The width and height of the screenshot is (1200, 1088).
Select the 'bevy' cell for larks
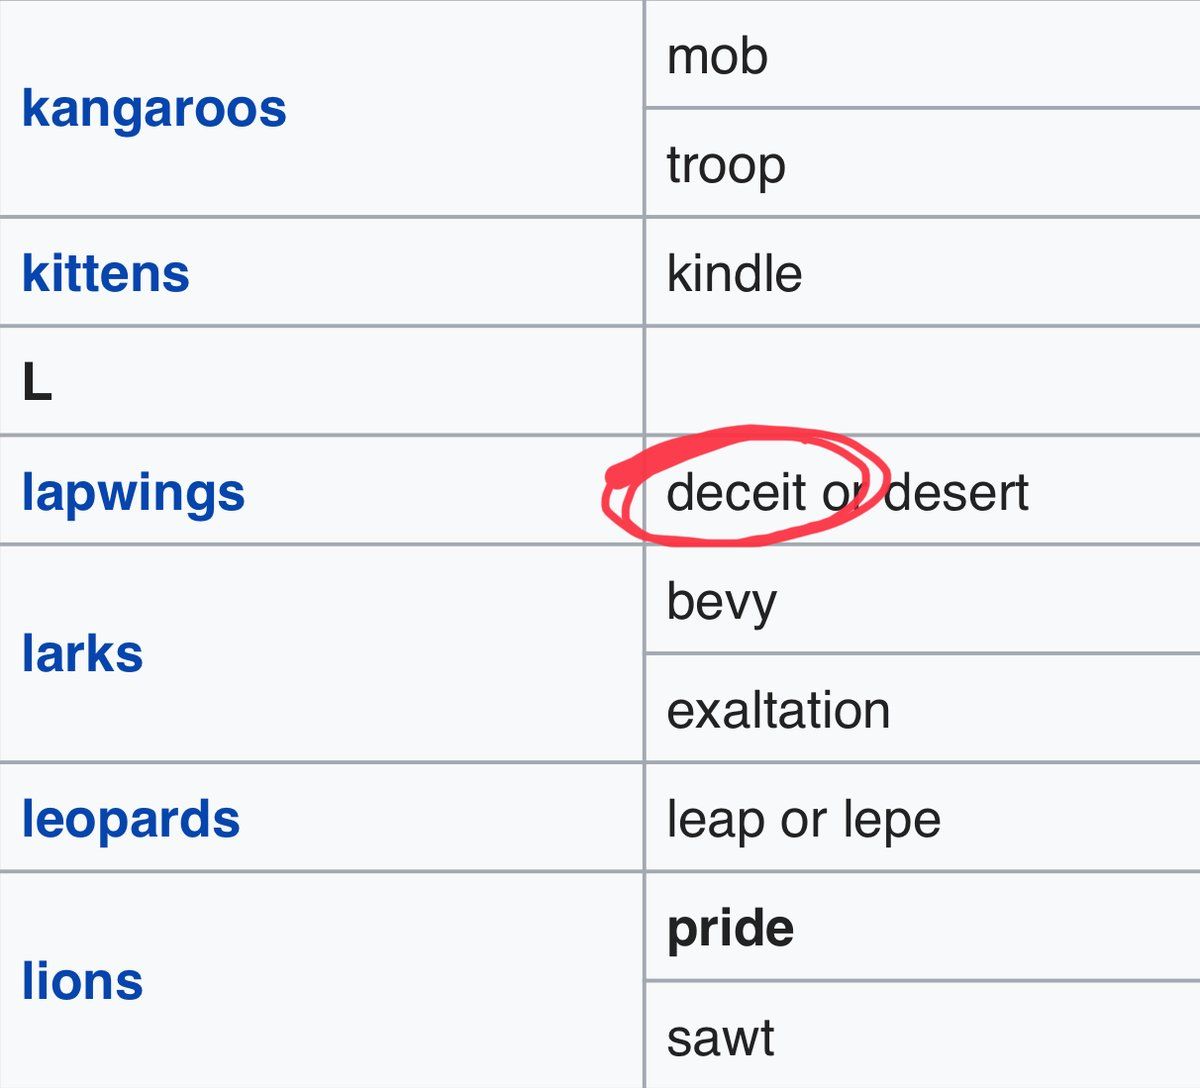coord(721,602)
